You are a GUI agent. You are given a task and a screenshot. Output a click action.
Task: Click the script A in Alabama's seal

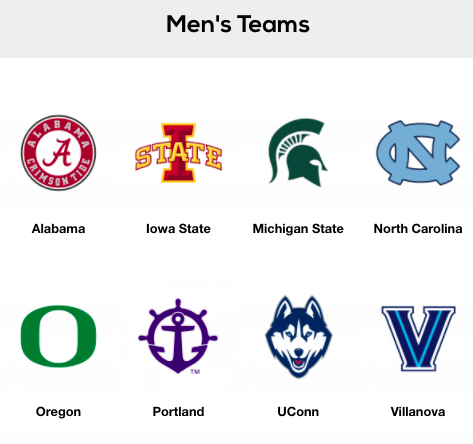click(59, 152)
